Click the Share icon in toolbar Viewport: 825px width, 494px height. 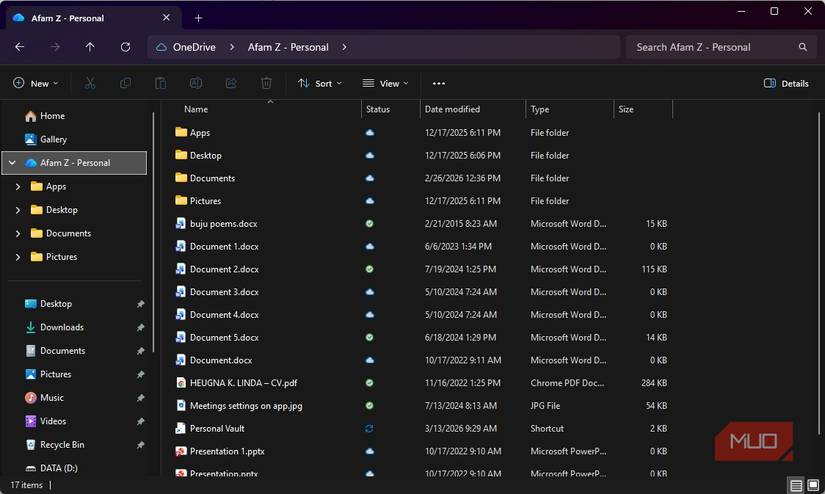point(231,83)
